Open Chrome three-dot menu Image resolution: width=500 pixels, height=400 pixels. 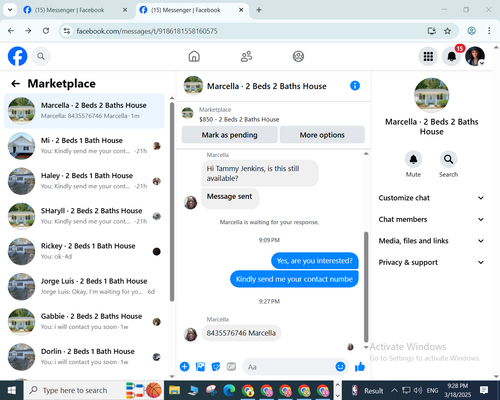pyautogui.click(x=489, y=31)
